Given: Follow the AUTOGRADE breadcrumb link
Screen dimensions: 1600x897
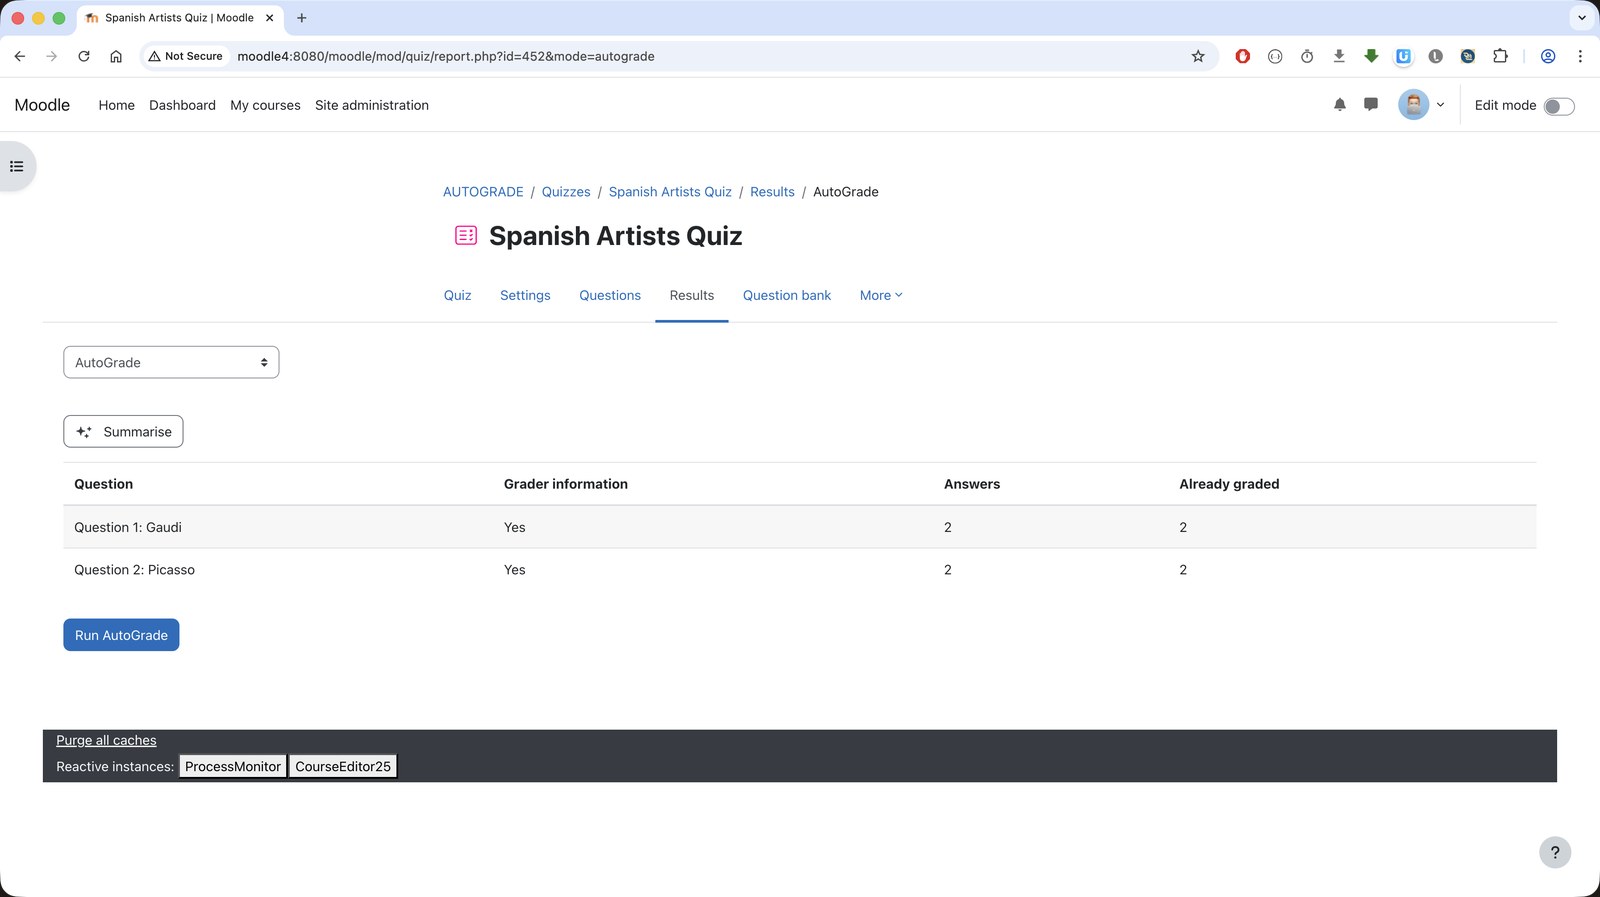Looking at the screenshot, I should [483, 192].
